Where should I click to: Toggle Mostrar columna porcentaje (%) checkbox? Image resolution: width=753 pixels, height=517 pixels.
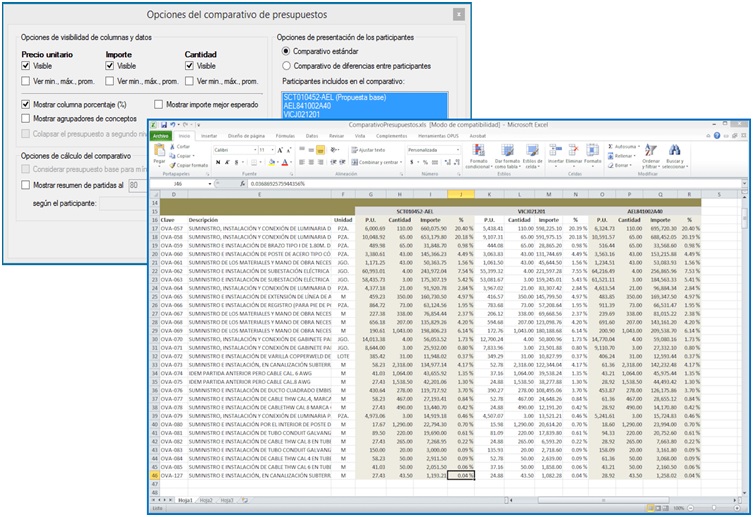(26, 103)
